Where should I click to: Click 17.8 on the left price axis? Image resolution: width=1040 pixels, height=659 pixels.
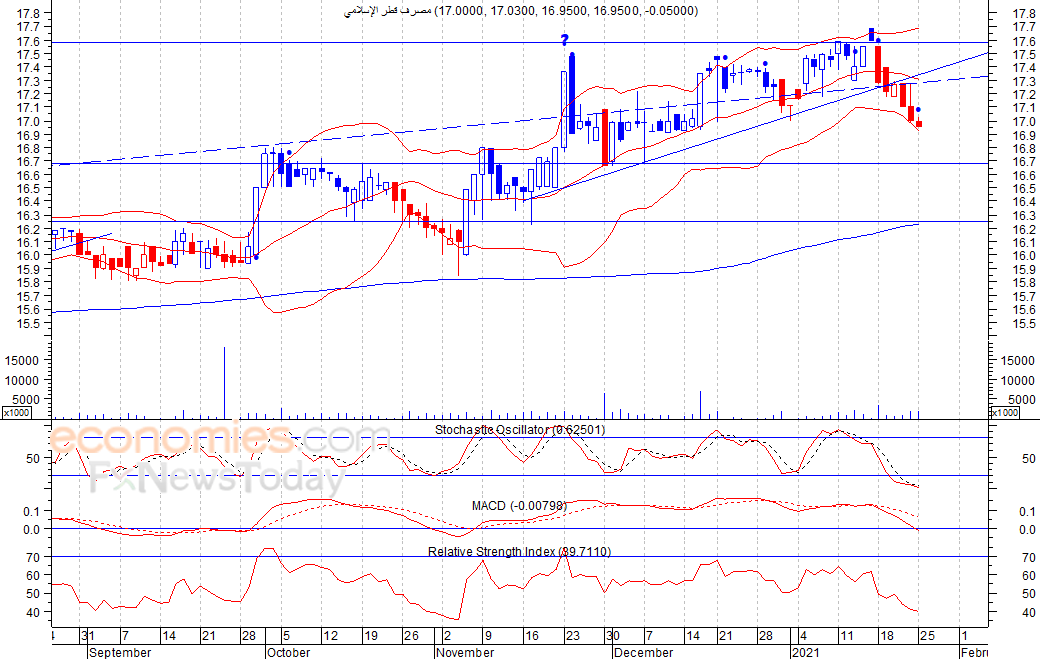coord(28,13)
